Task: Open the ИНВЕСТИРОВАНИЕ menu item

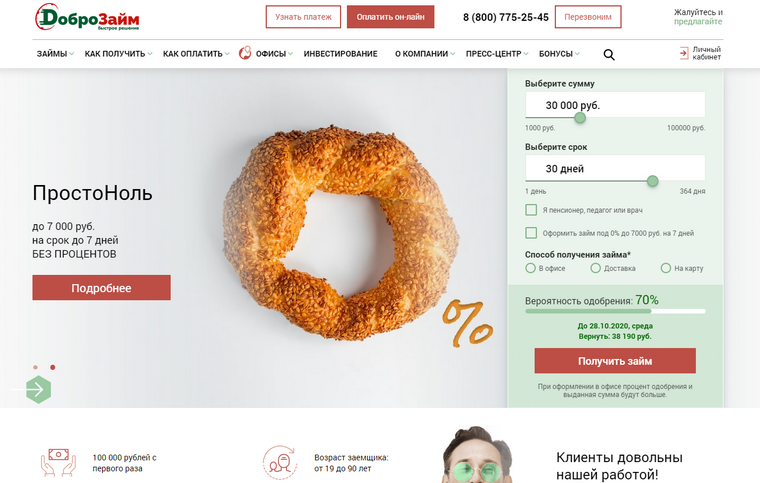Action: tap(340, 54)
